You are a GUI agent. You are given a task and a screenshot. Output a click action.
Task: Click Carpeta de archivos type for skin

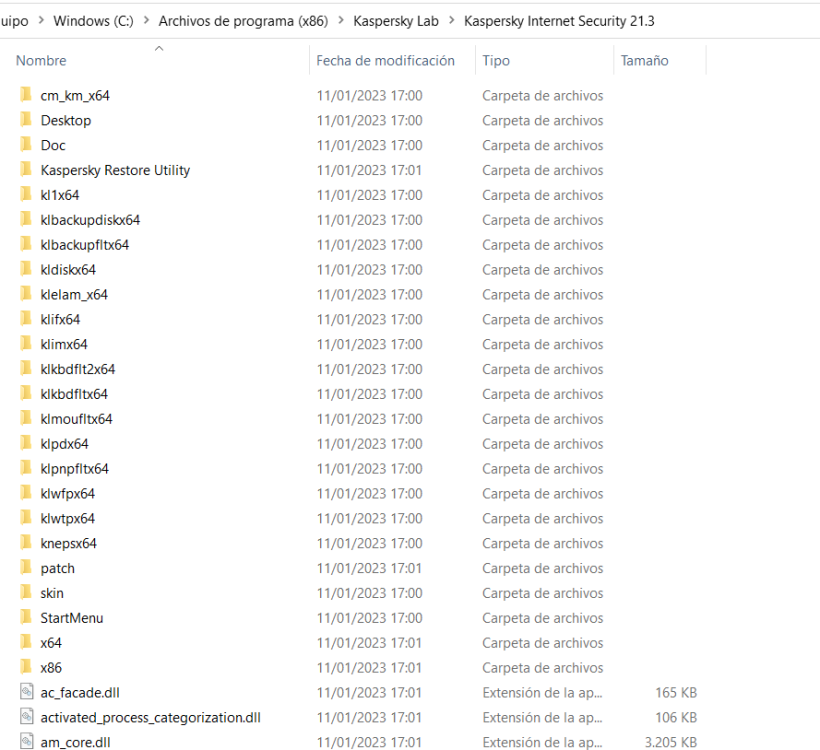coord(542,593)
